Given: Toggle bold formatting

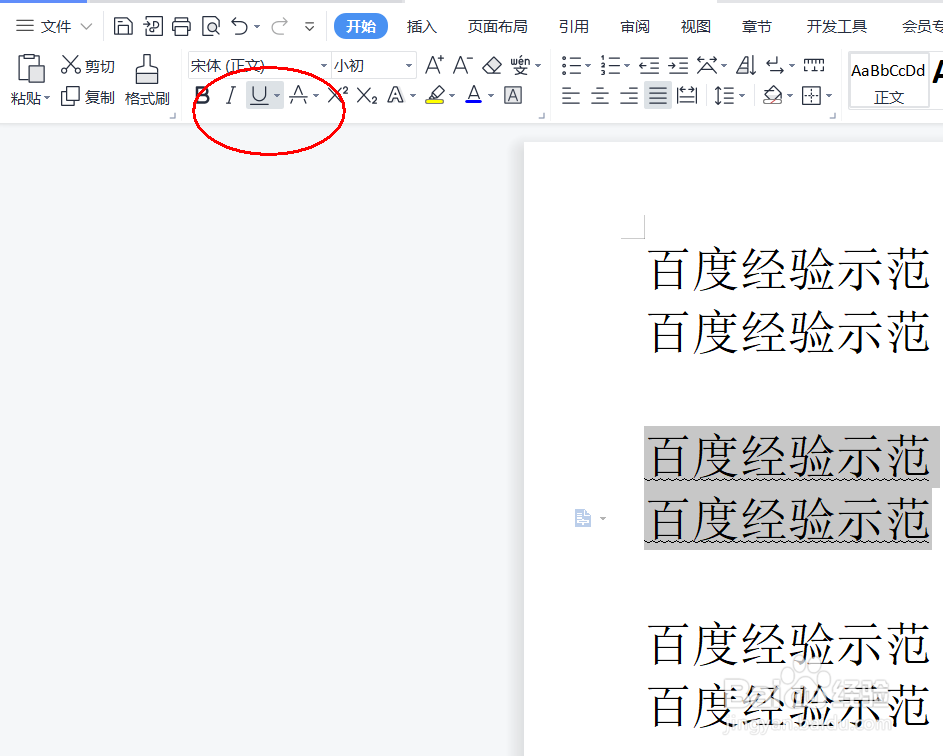Looking at the screenshot, I should pyautogui.click(x=202, y=95).
